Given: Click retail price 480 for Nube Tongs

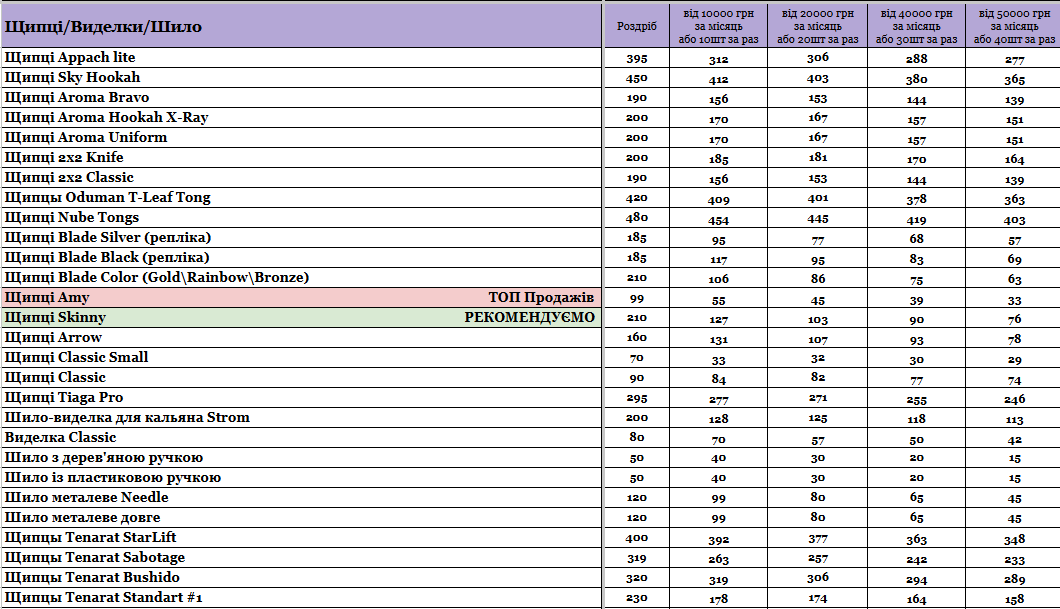Looking at the screenshot, I should (x=637, y=218).
